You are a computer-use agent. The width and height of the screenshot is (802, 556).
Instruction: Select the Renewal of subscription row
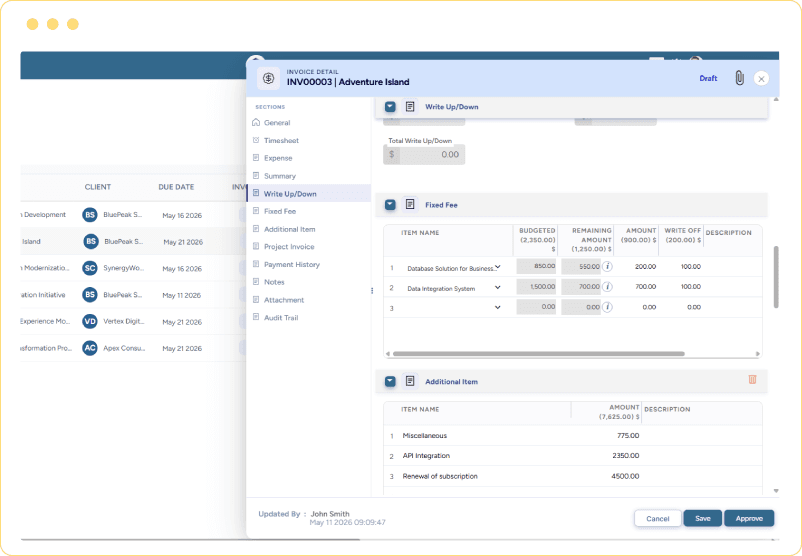tap(572, 476)
